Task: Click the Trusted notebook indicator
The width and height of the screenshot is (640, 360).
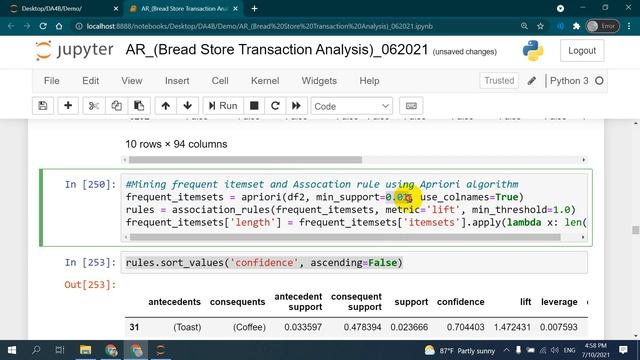Action: (499, 81)
